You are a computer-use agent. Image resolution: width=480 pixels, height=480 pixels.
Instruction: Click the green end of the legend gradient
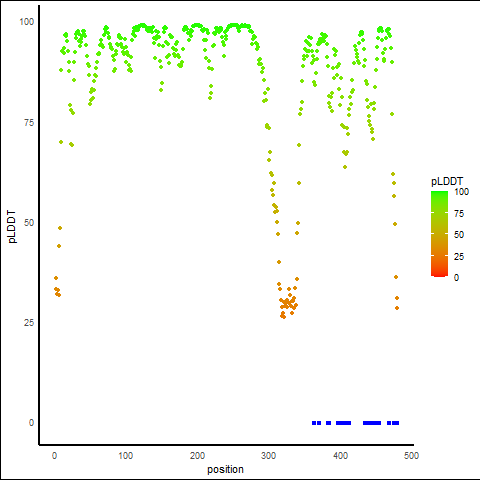(439, 194)
